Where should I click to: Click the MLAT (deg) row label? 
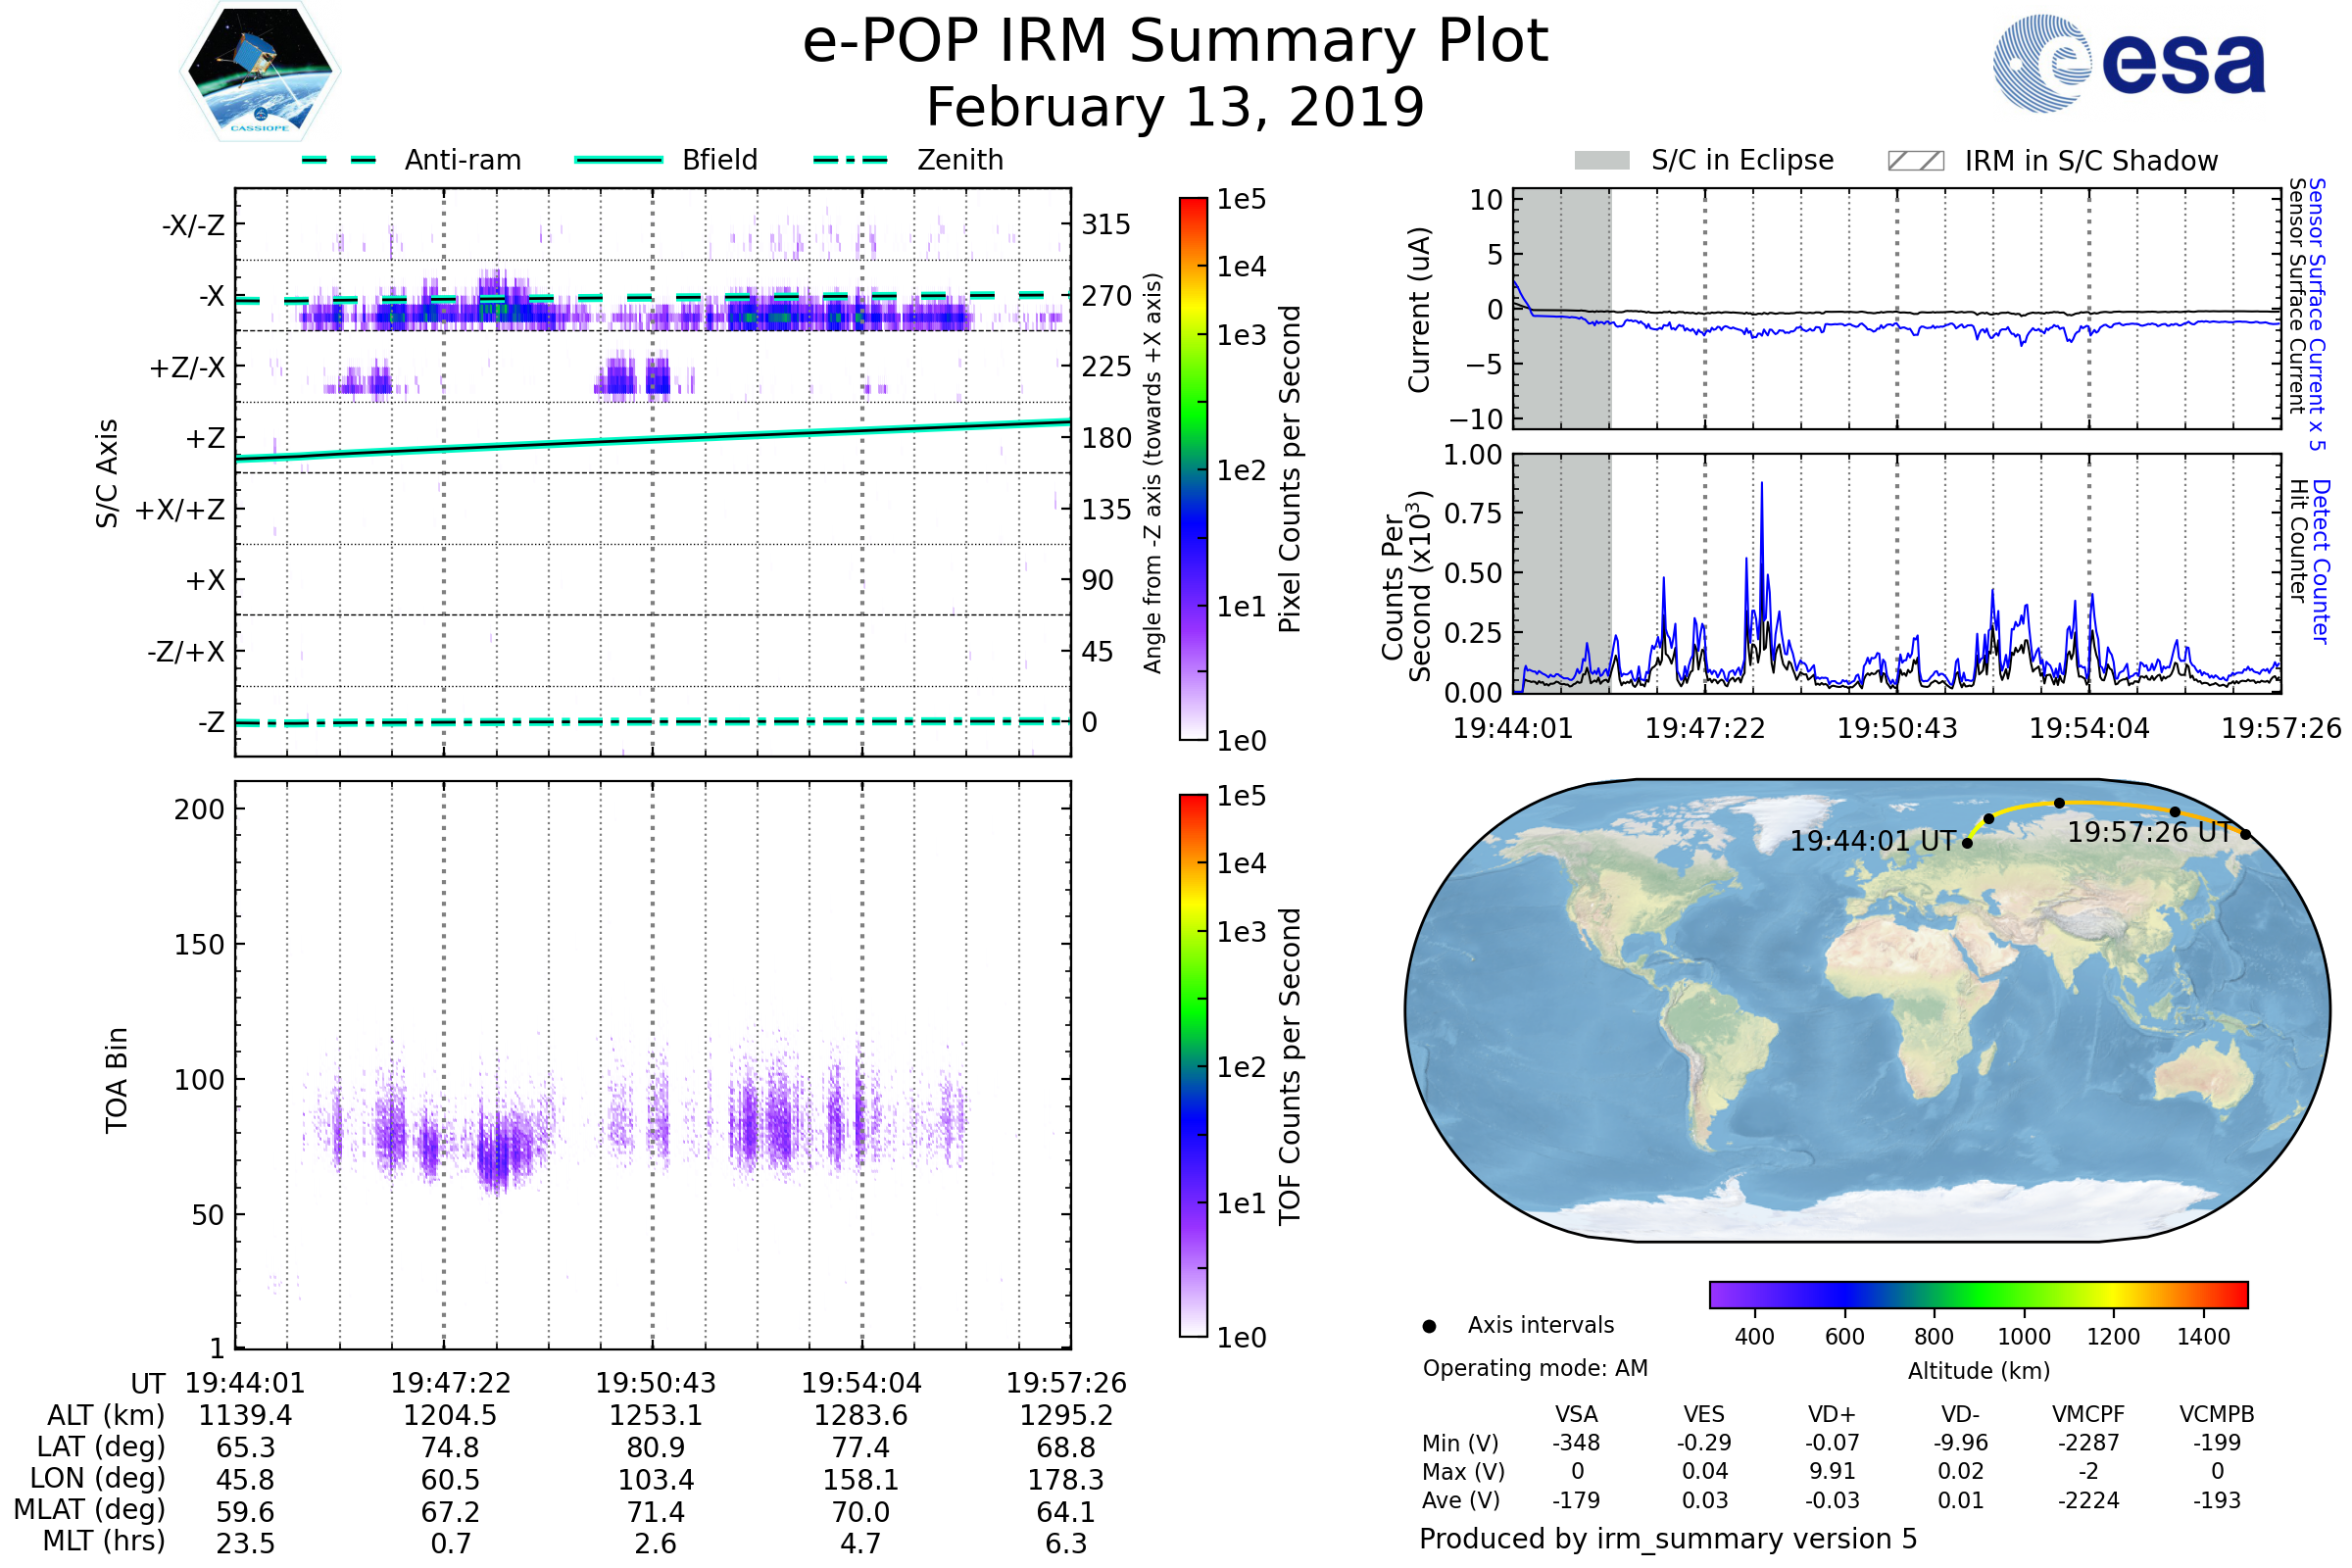pos(90,1509)
